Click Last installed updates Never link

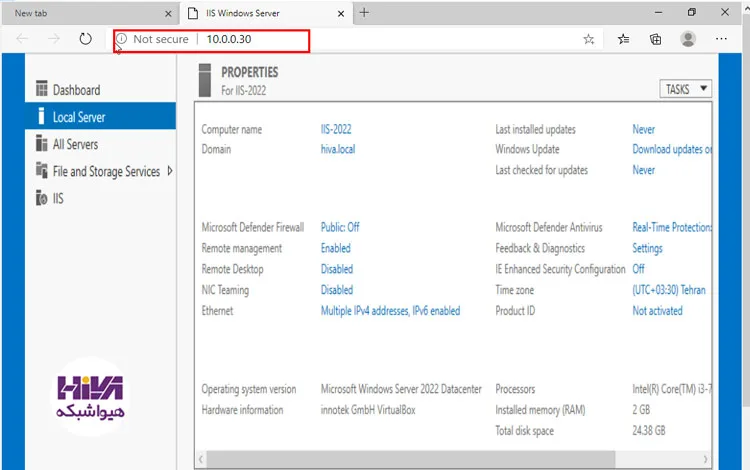[x=643, y=129]
